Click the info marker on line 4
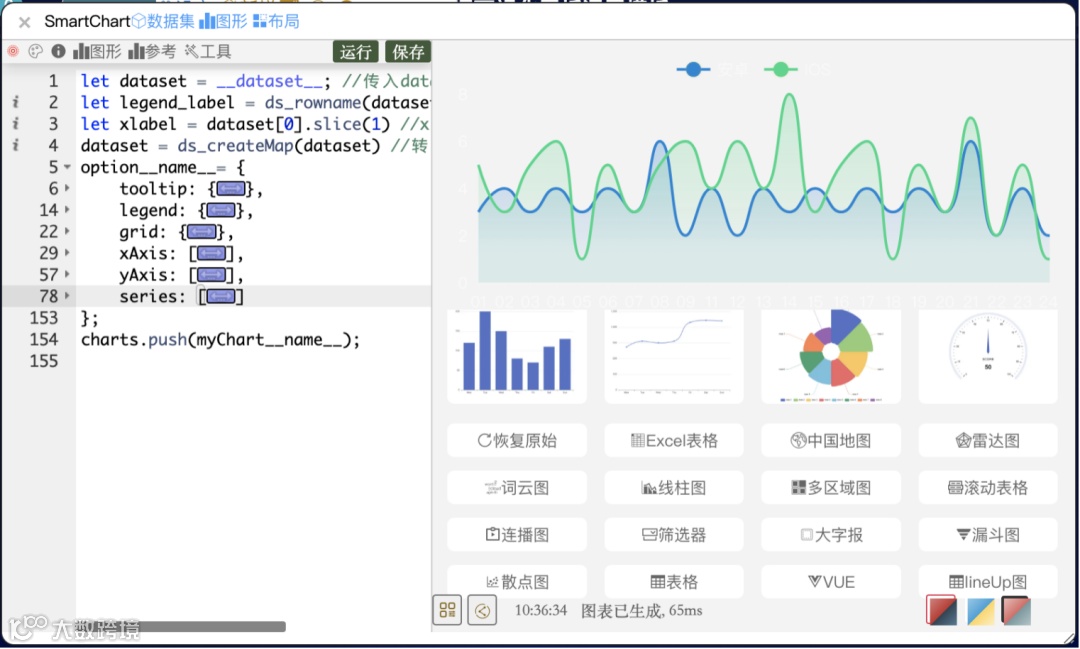Screen dimensions: 1080x649 pos(15,145)
